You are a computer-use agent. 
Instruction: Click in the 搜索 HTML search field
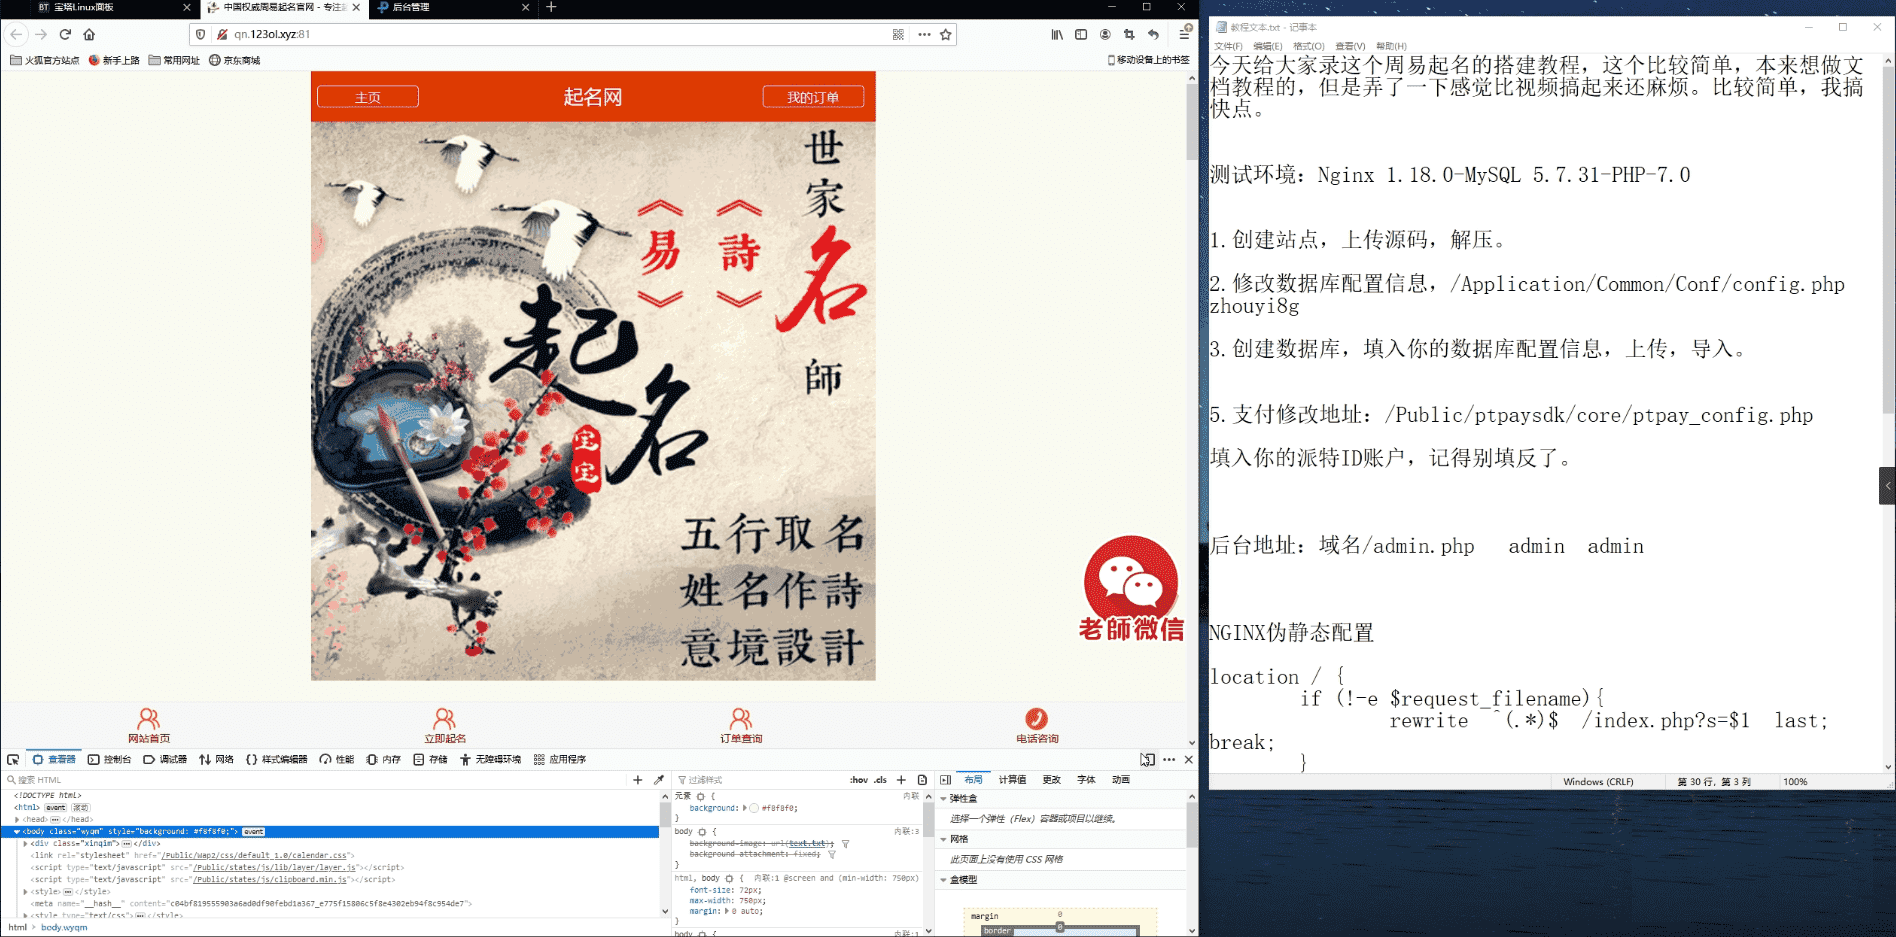click(315, 780)
